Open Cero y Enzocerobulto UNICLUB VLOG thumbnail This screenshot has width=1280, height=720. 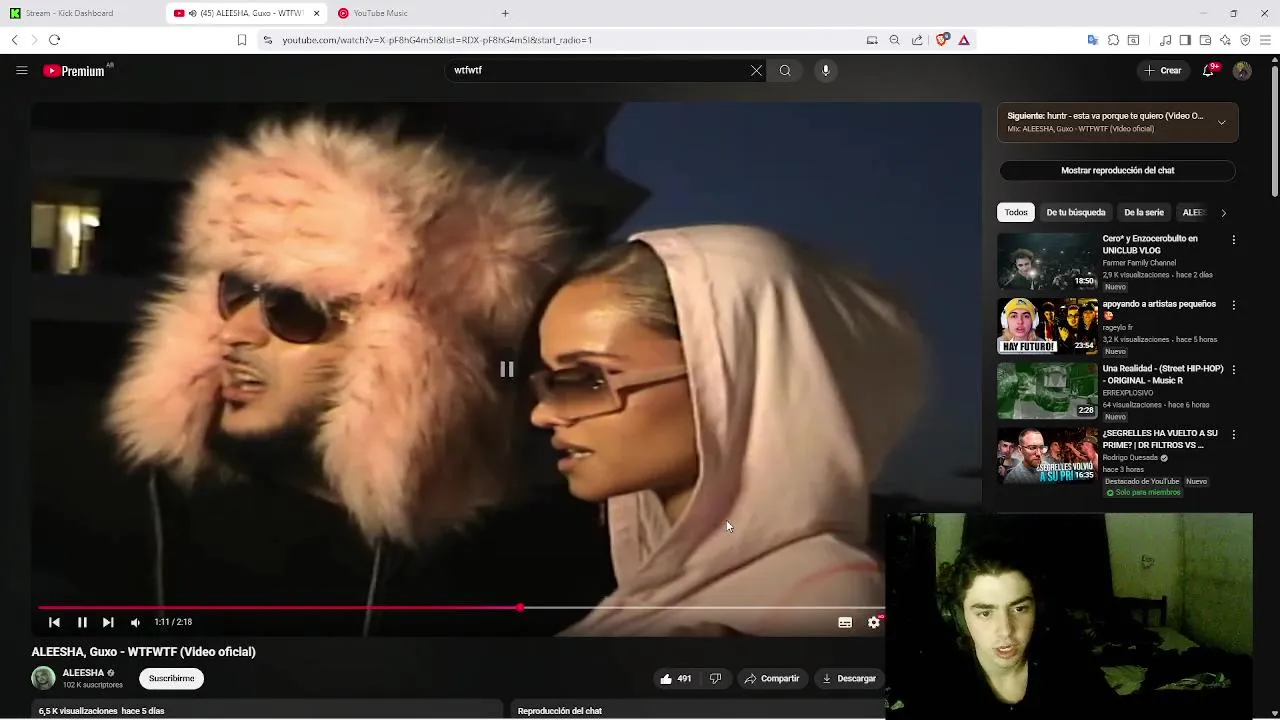click(1047, 261)
